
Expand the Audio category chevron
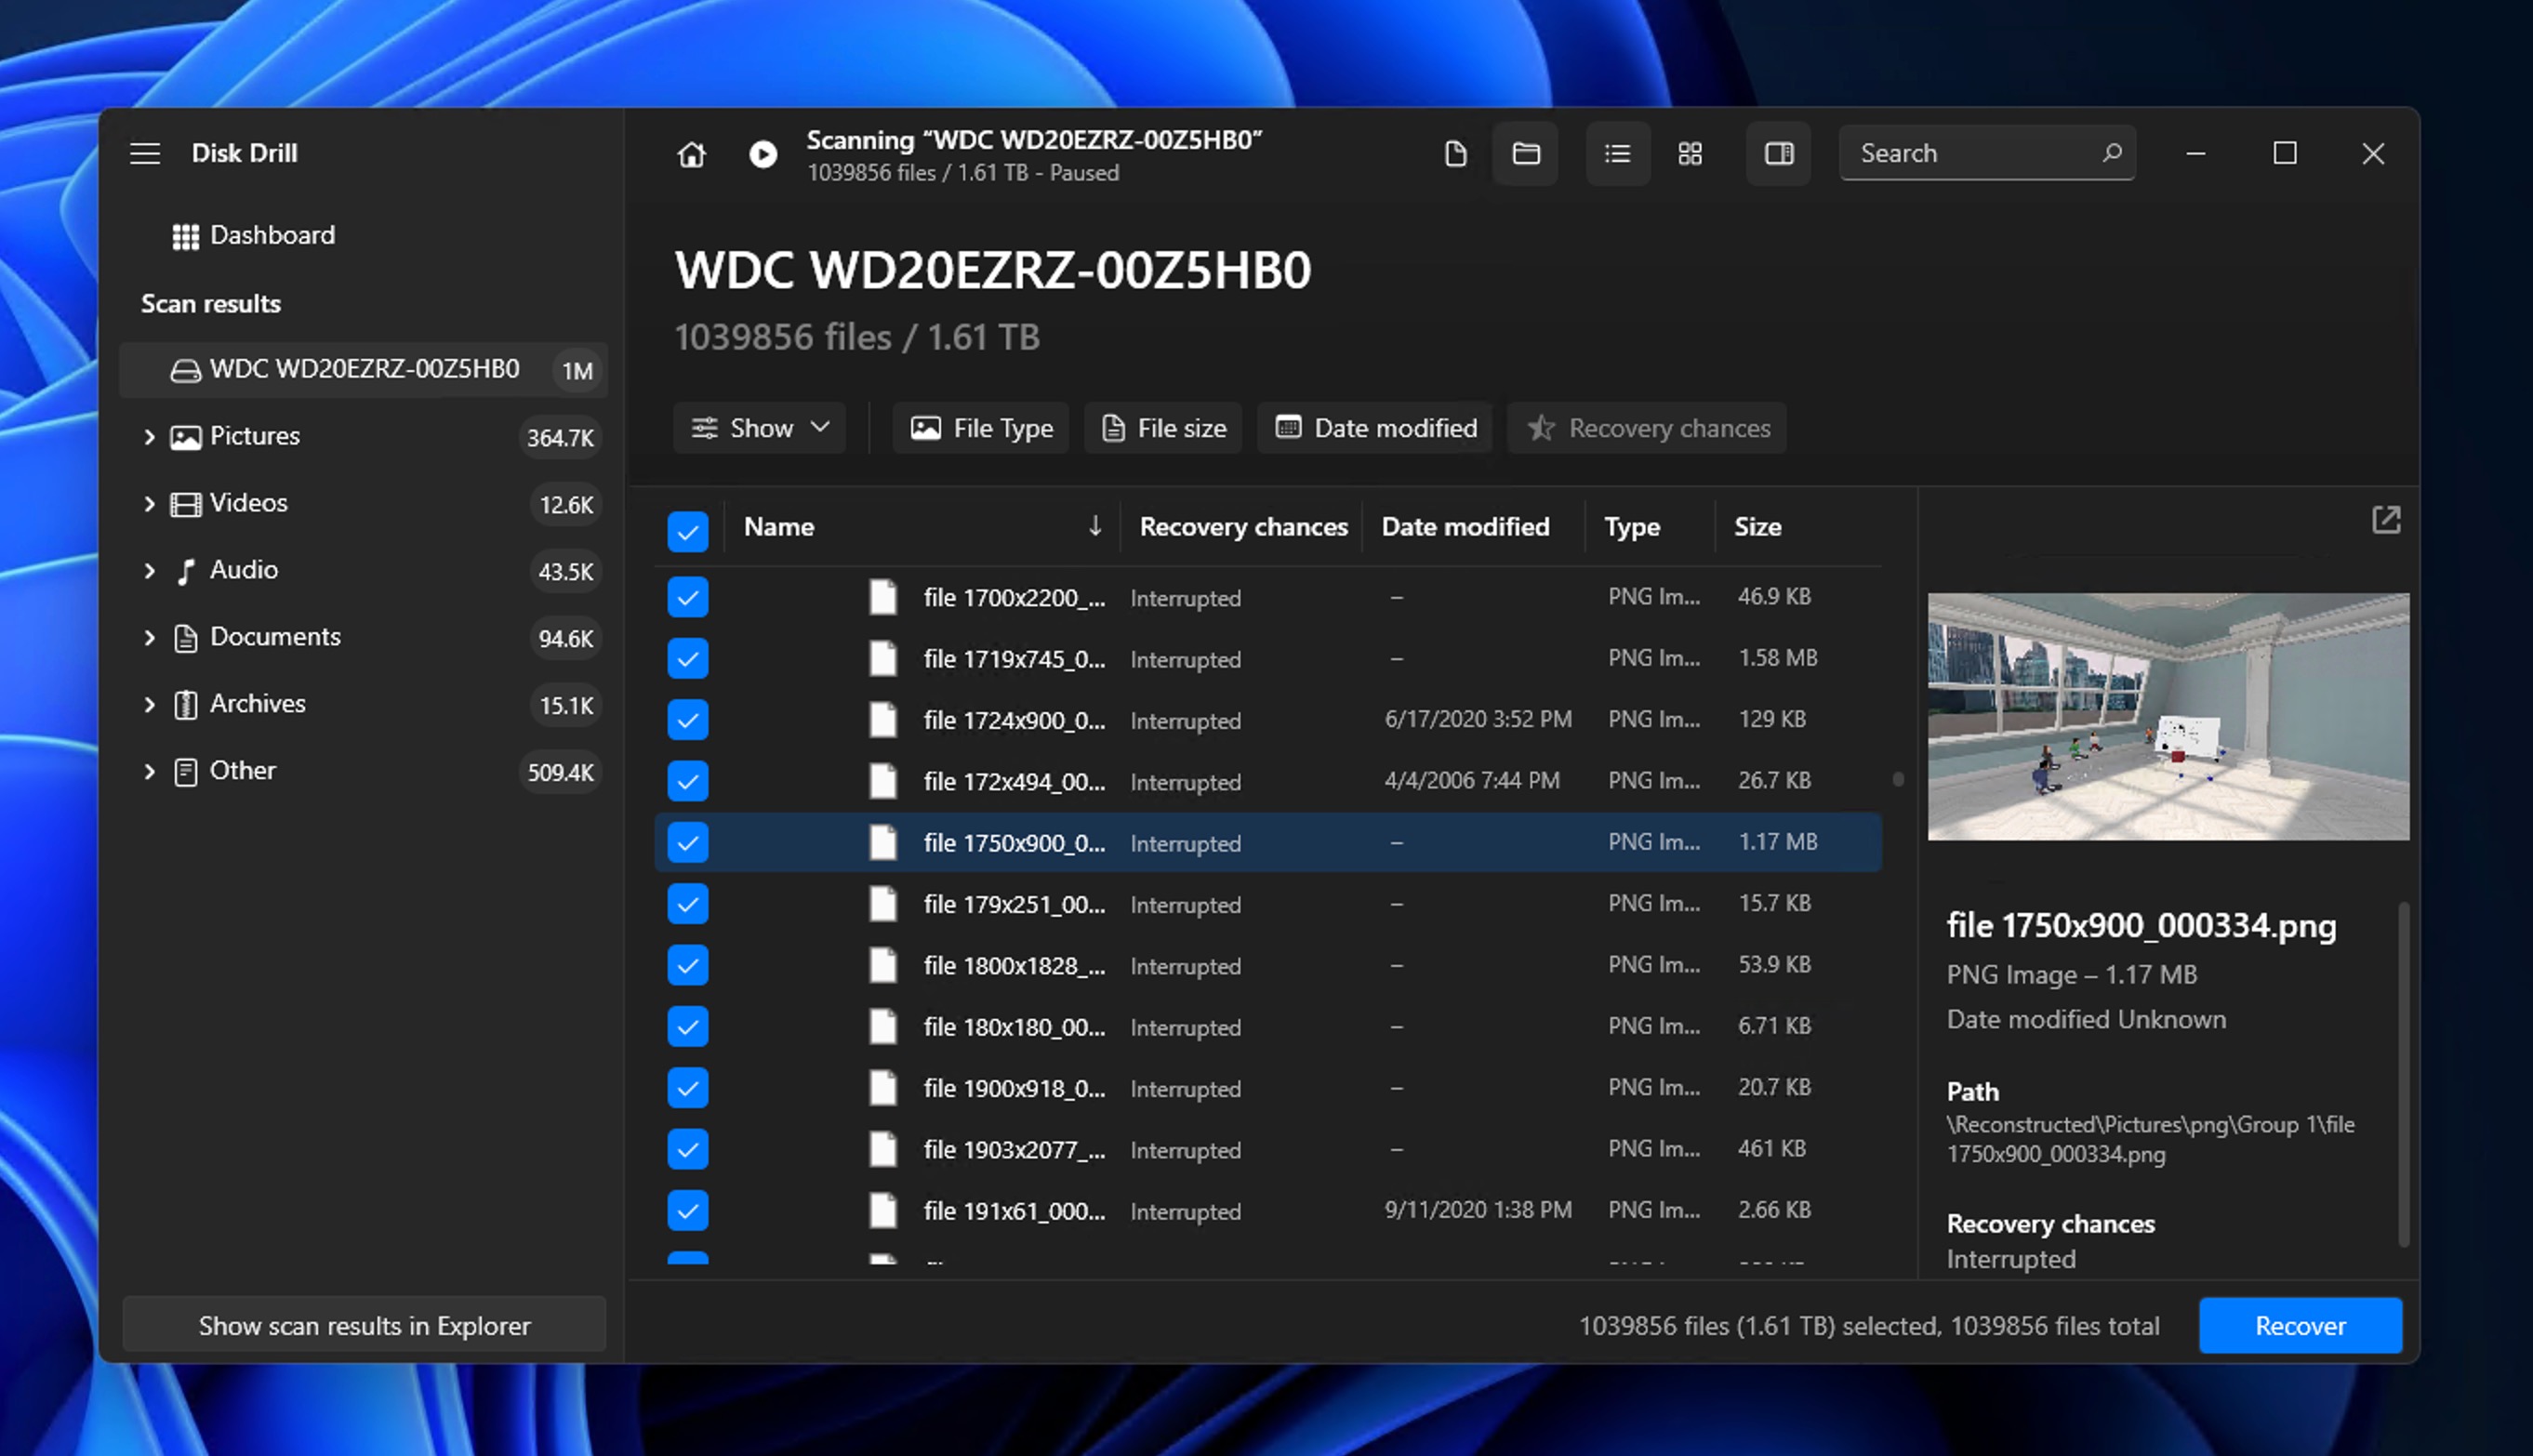[x=149, y=571]
